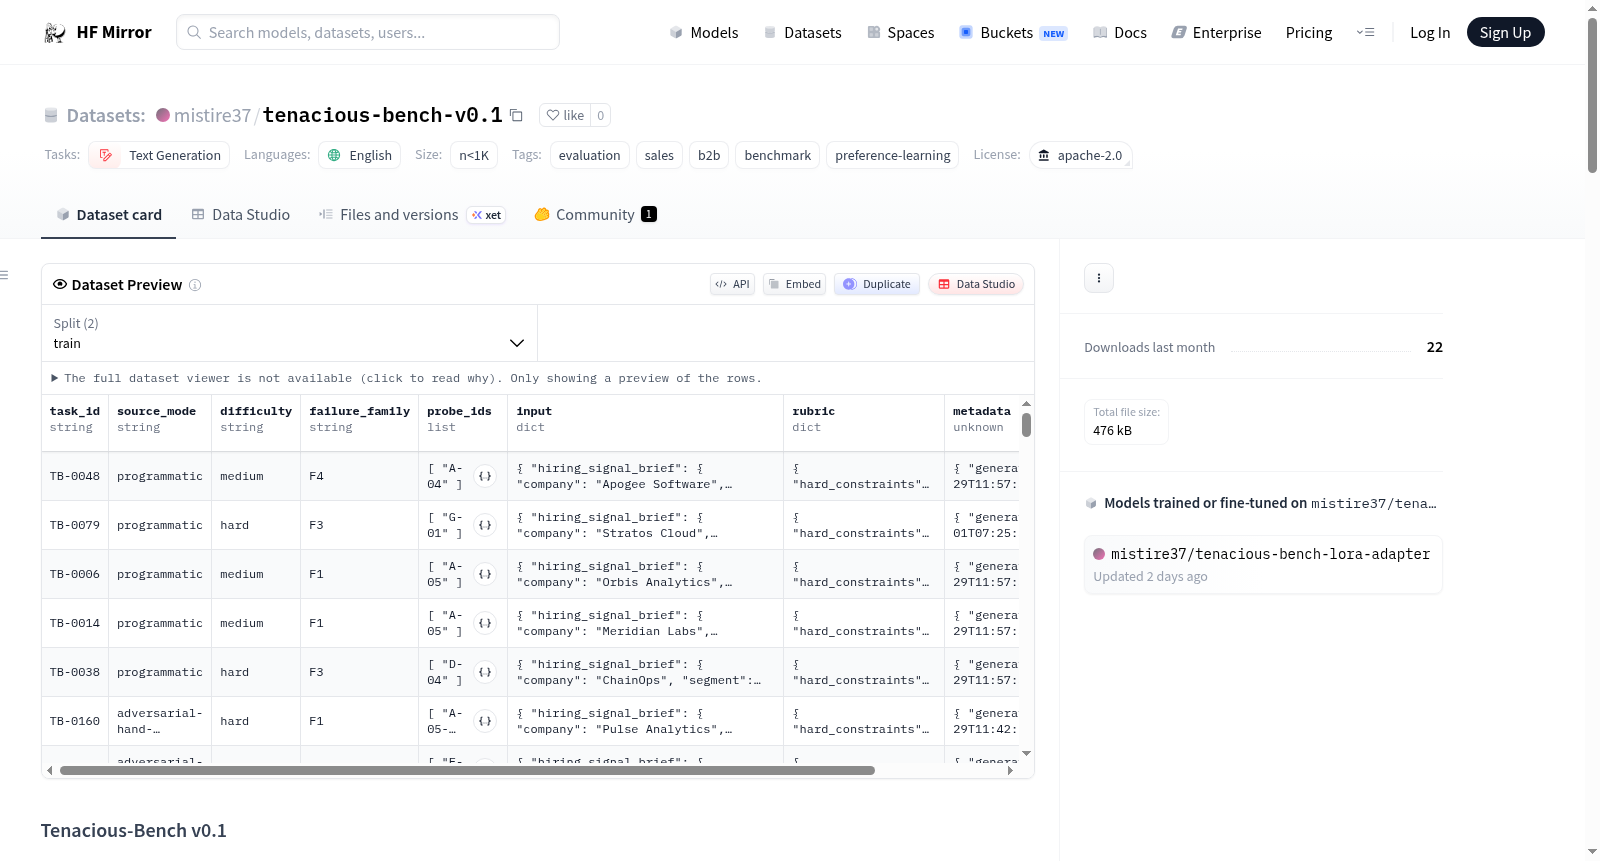Click the n<1K size tag
Viewport: 1600px width, 861px height.
[x=474, y=155]
